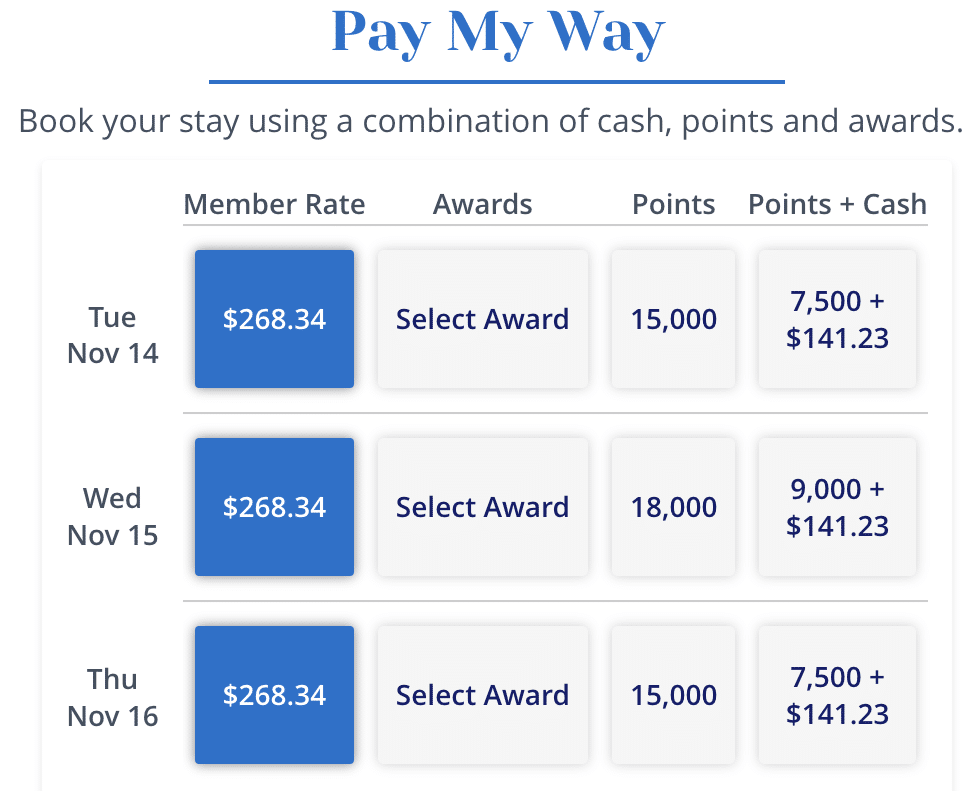The image size is (970, 791).
Task: Click the Points column header
Action: click(x=673, y=205)
